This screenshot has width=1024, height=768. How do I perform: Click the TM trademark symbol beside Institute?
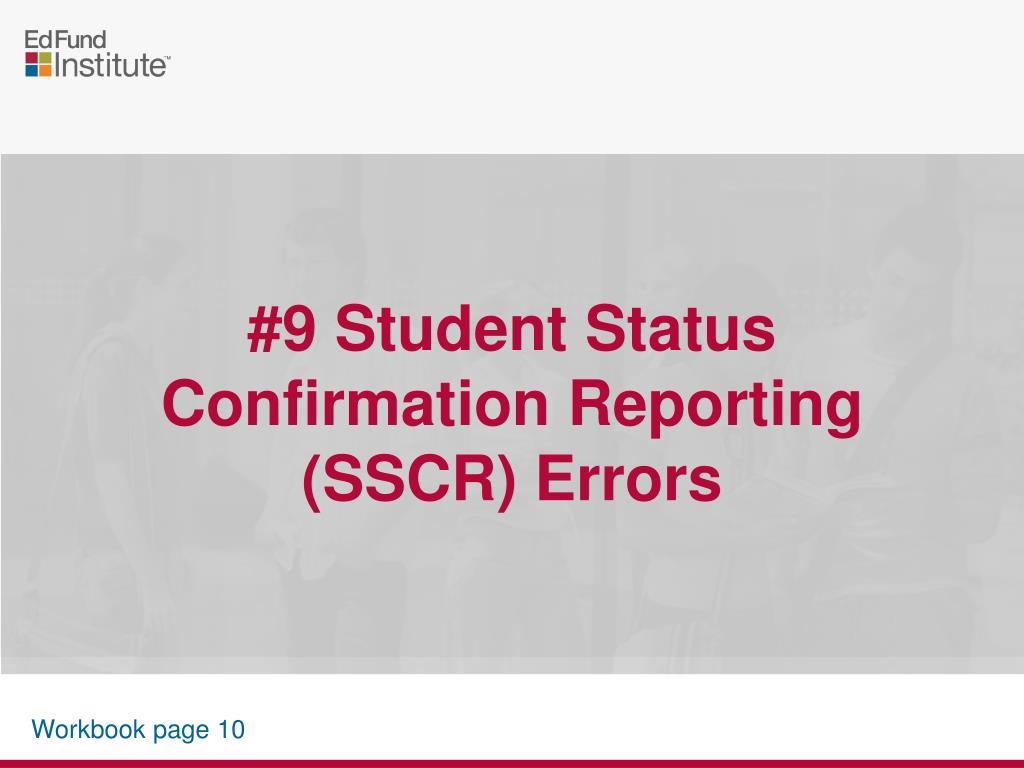pyautogui.click(x=167, y=58)
